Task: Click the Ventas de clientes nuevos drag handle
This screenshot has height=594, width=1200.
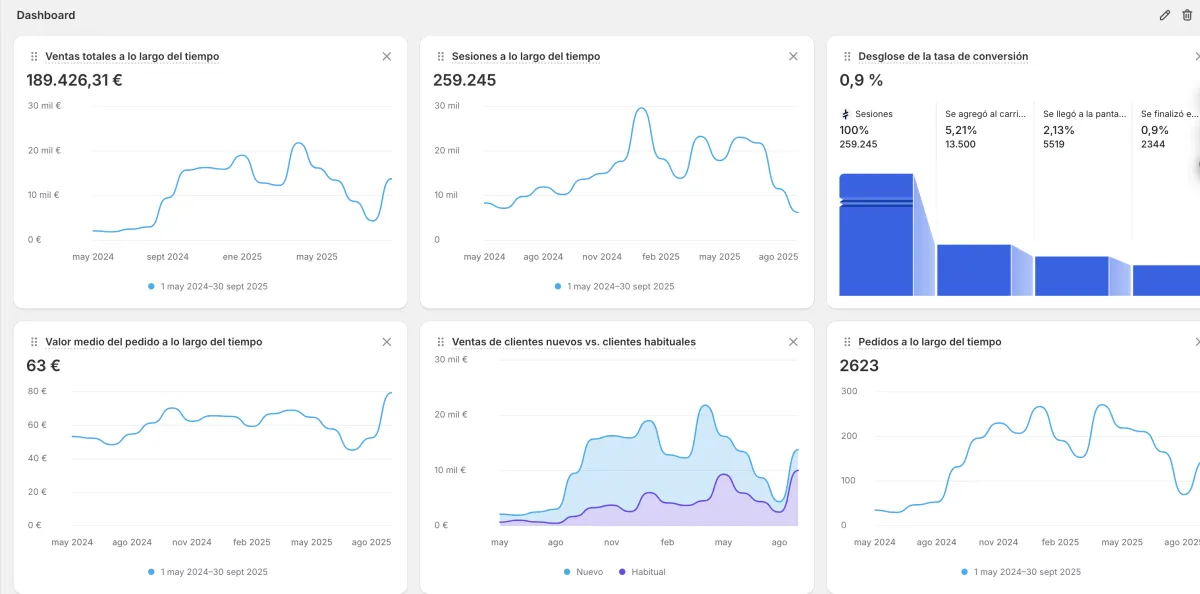Action: (x=441, y=342)
